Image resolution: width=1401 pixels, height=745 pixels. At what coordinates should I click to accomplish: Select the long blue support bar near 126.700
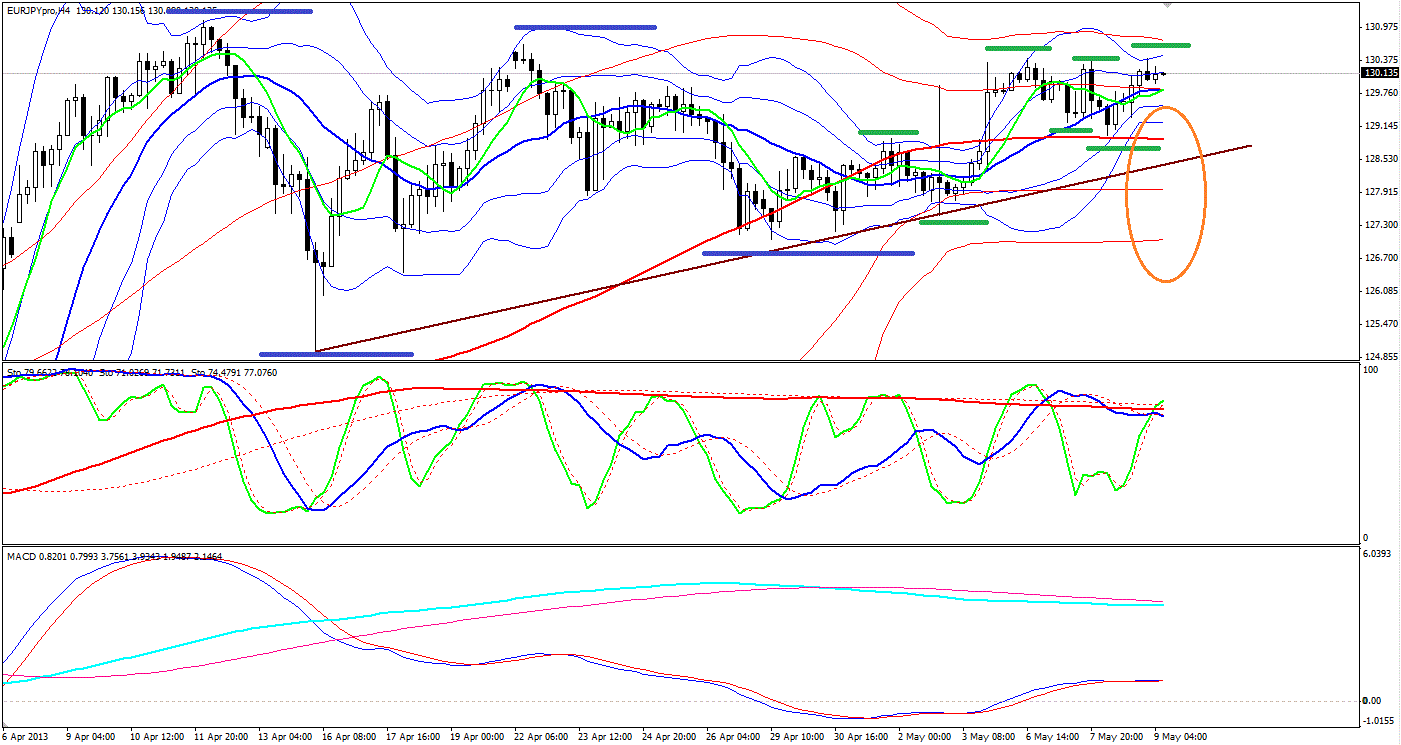(808, 253)
